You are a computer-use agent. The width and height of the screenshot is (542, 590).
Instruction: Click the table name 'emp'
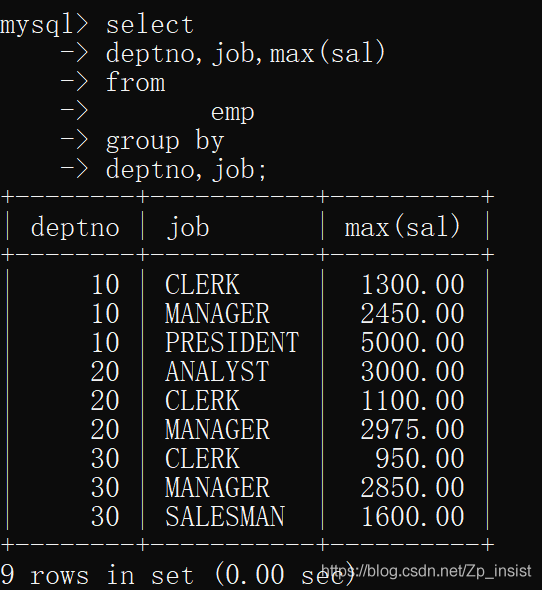[233, 113]
